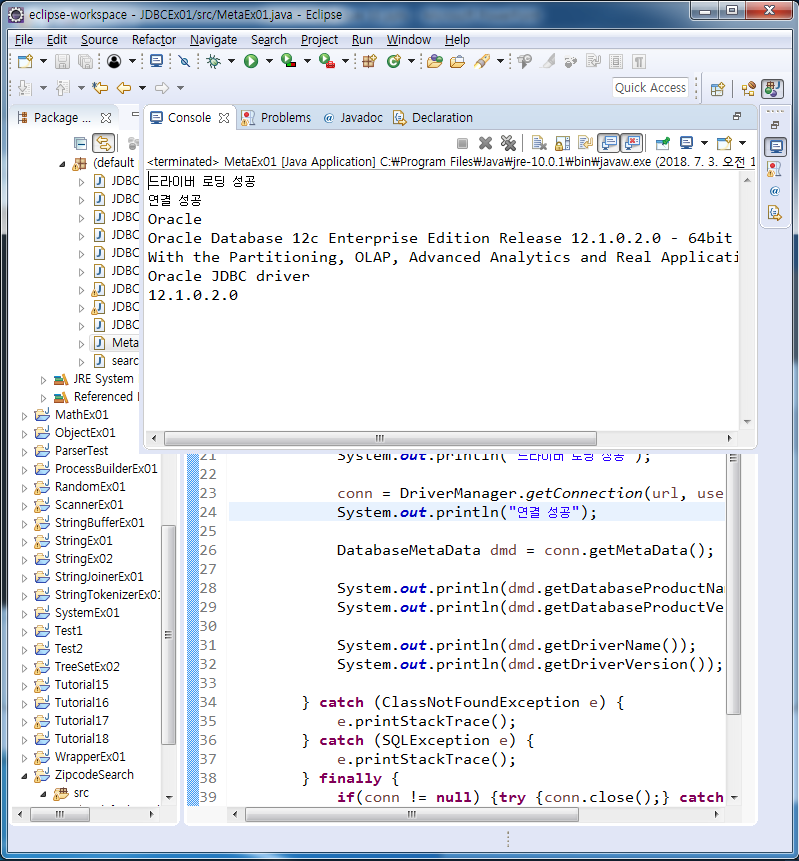799x861 pixels.
Task: Click the Open Task folder icon
Action: tap(457, 62)
